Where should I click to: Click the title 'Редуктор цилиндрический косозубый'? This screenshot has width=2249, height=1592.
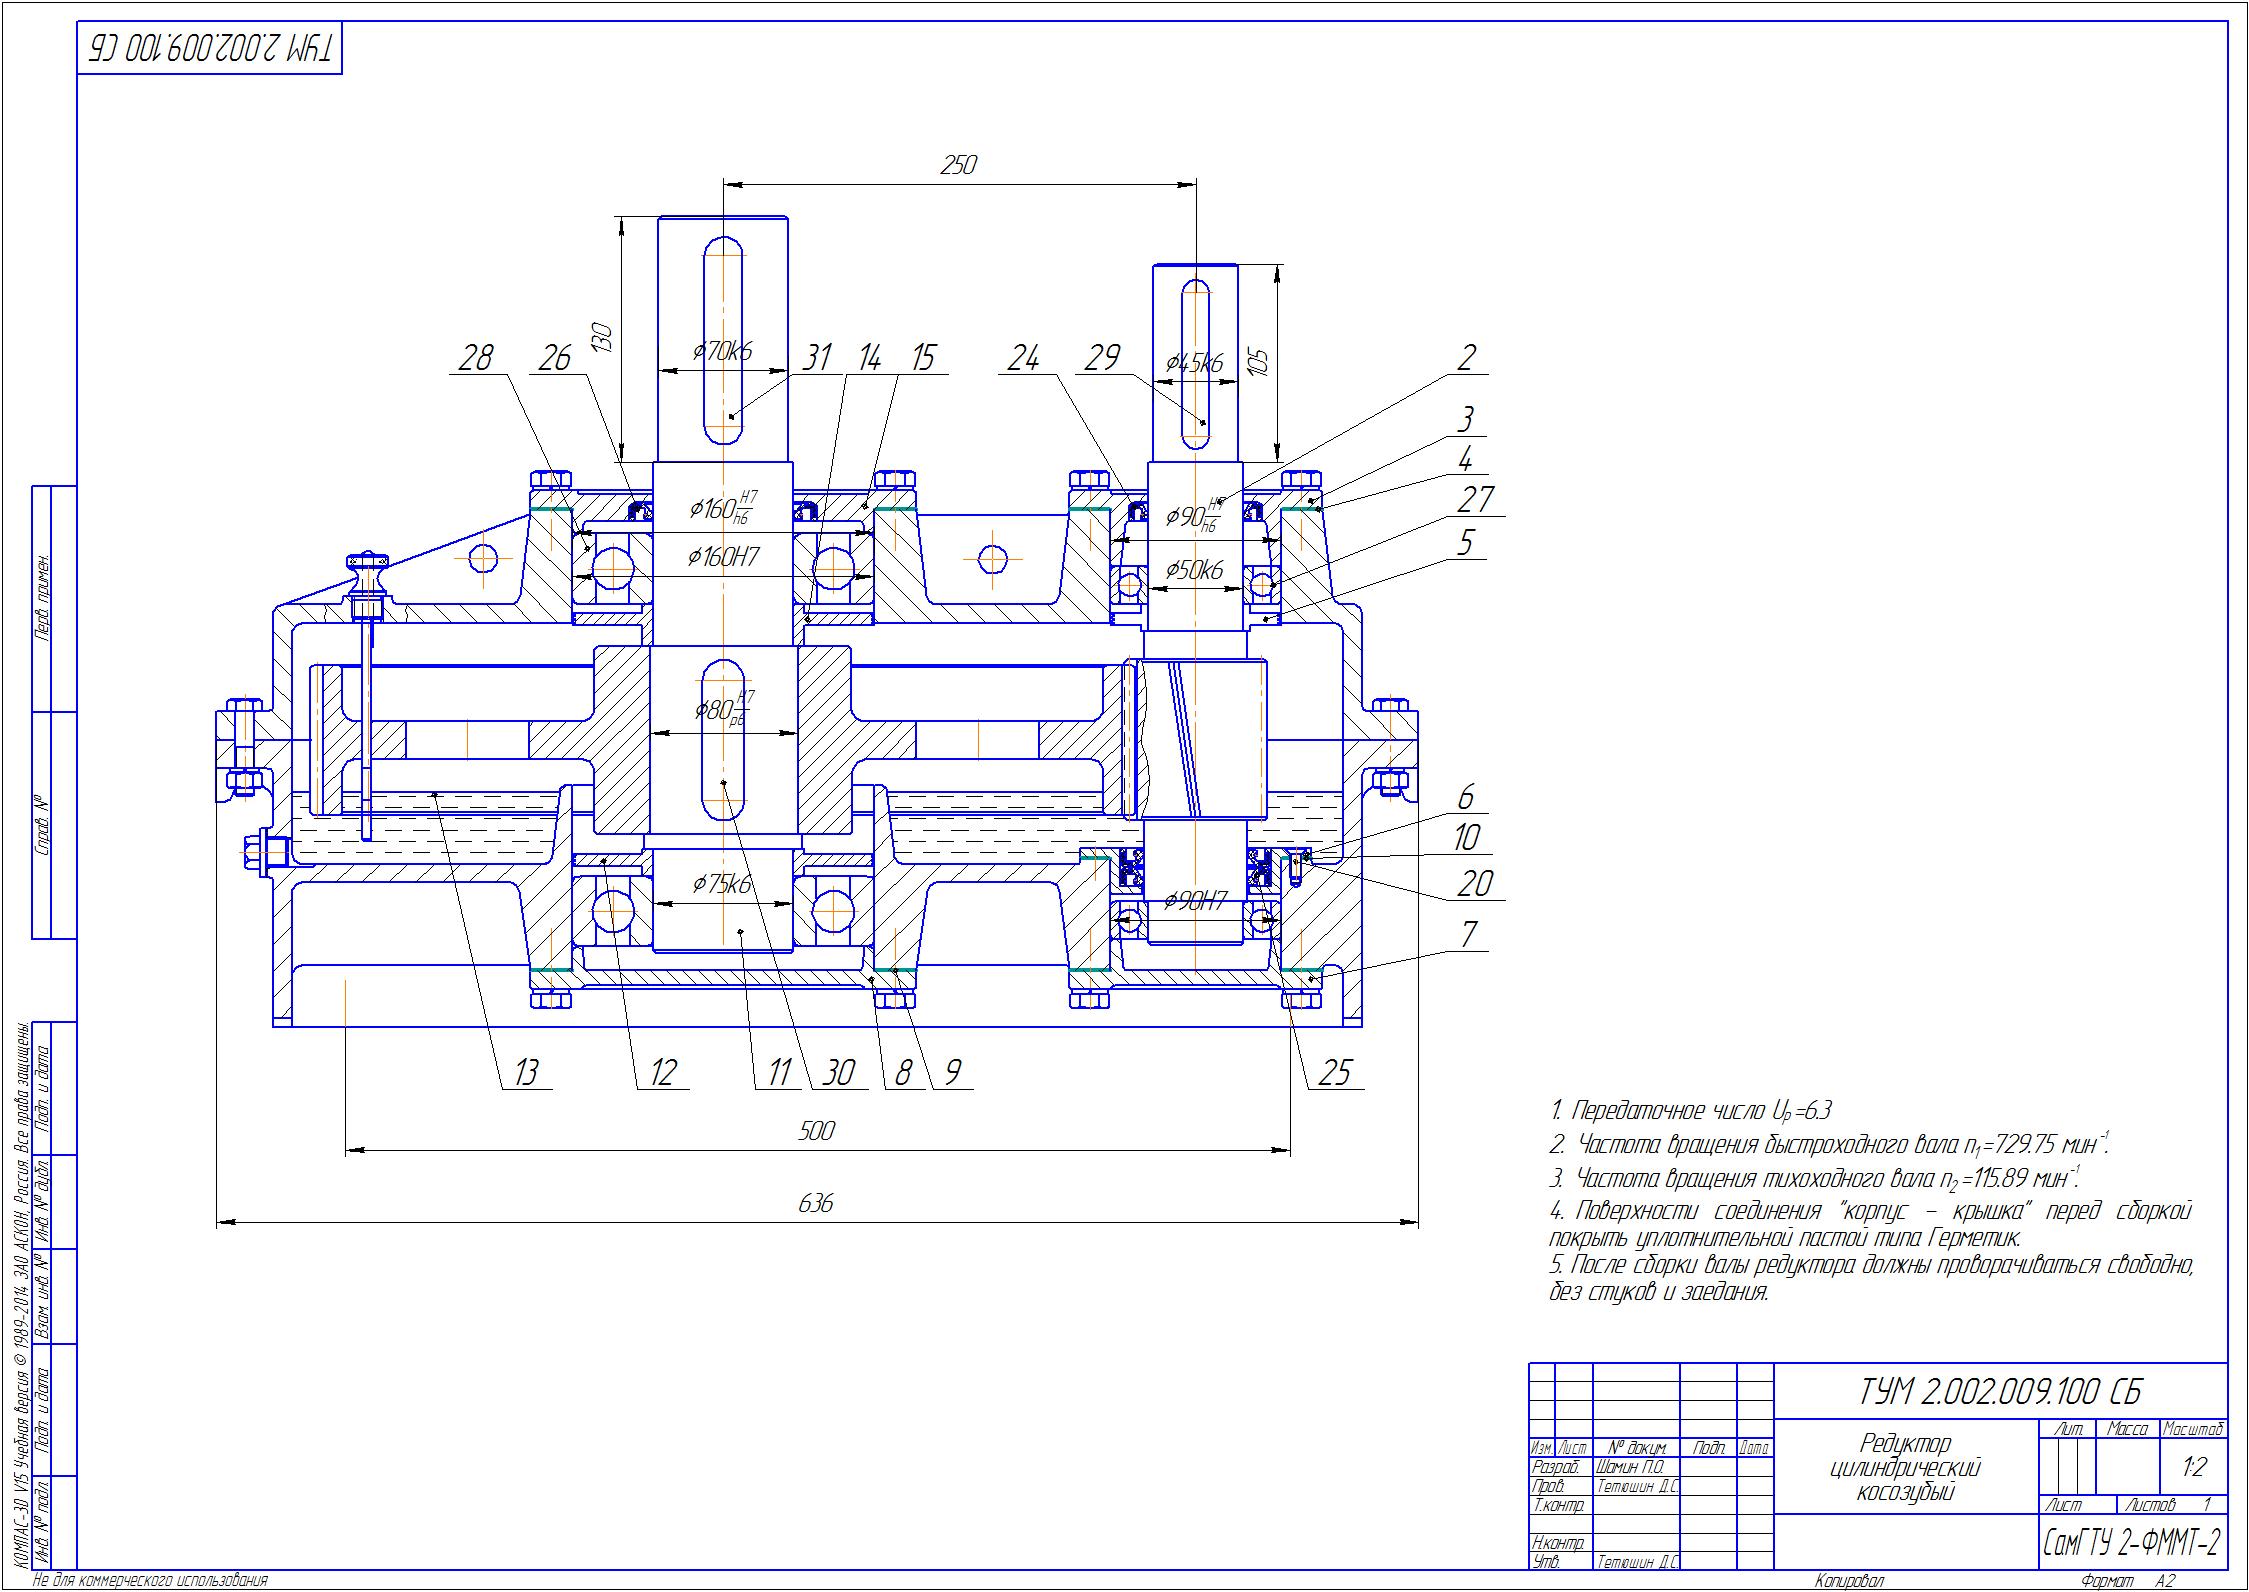(1906, 1470)
